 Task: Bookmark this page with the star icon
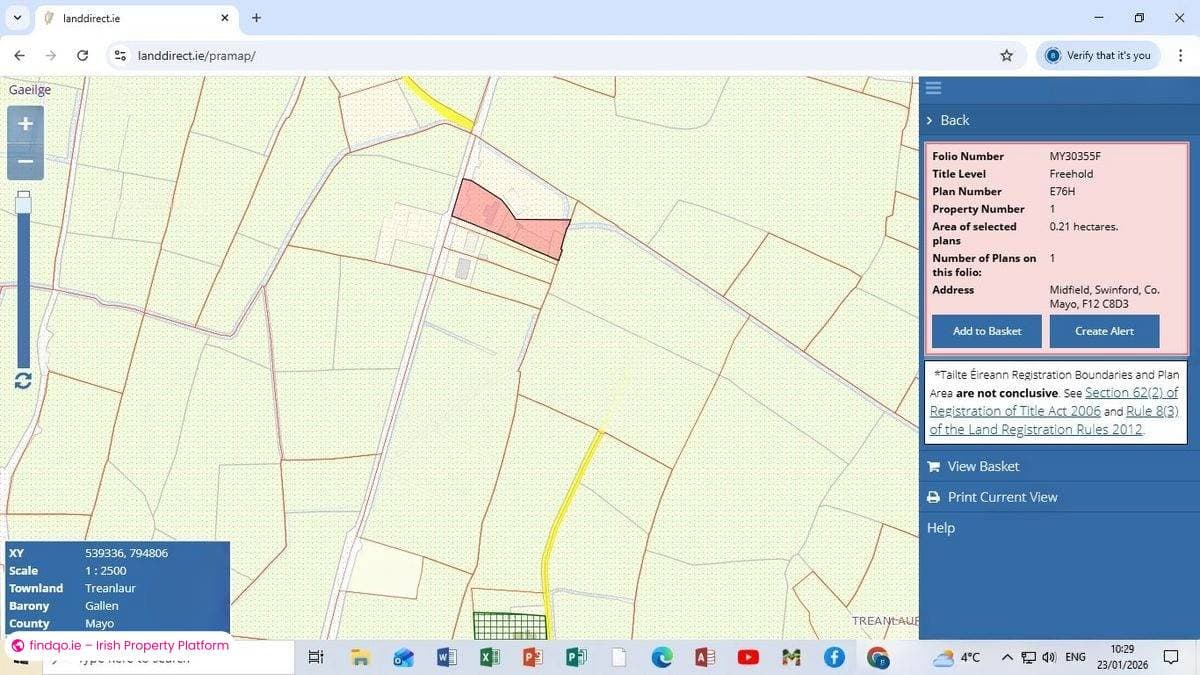(x=1006, y=56)
